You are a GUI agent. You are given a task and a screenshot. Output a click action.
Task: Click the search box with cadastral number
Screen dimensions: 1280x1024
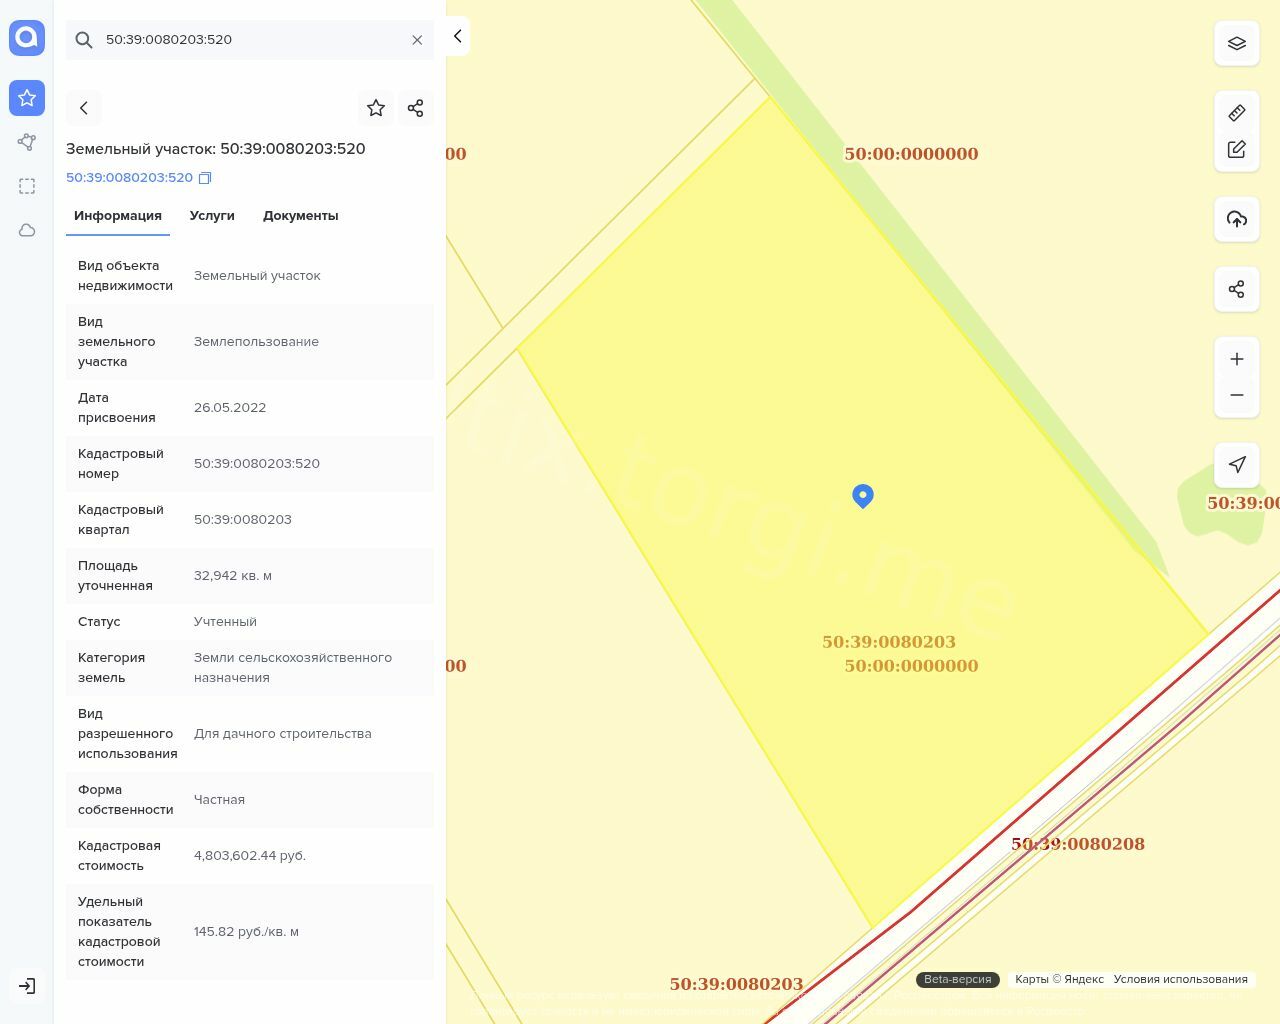coord(250,40)
